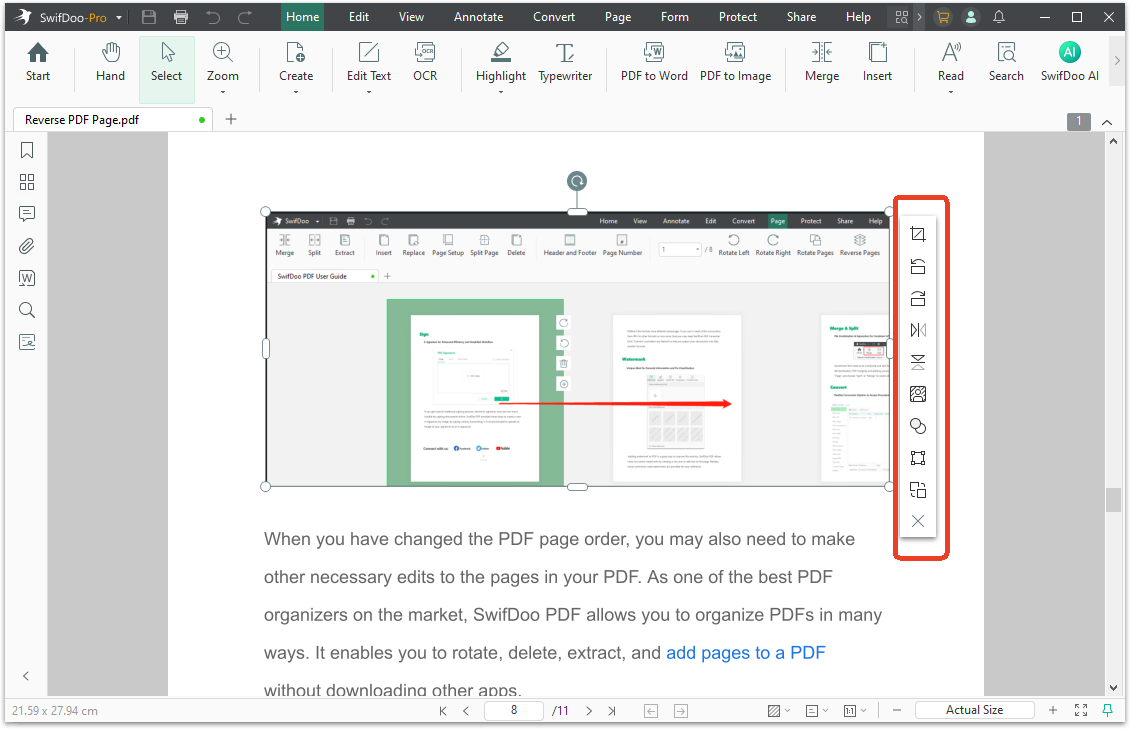1130x729 pixels.
Task: Open SwifDoo AI assistant
Action: pyautogui.click(x=1069, y=62)
